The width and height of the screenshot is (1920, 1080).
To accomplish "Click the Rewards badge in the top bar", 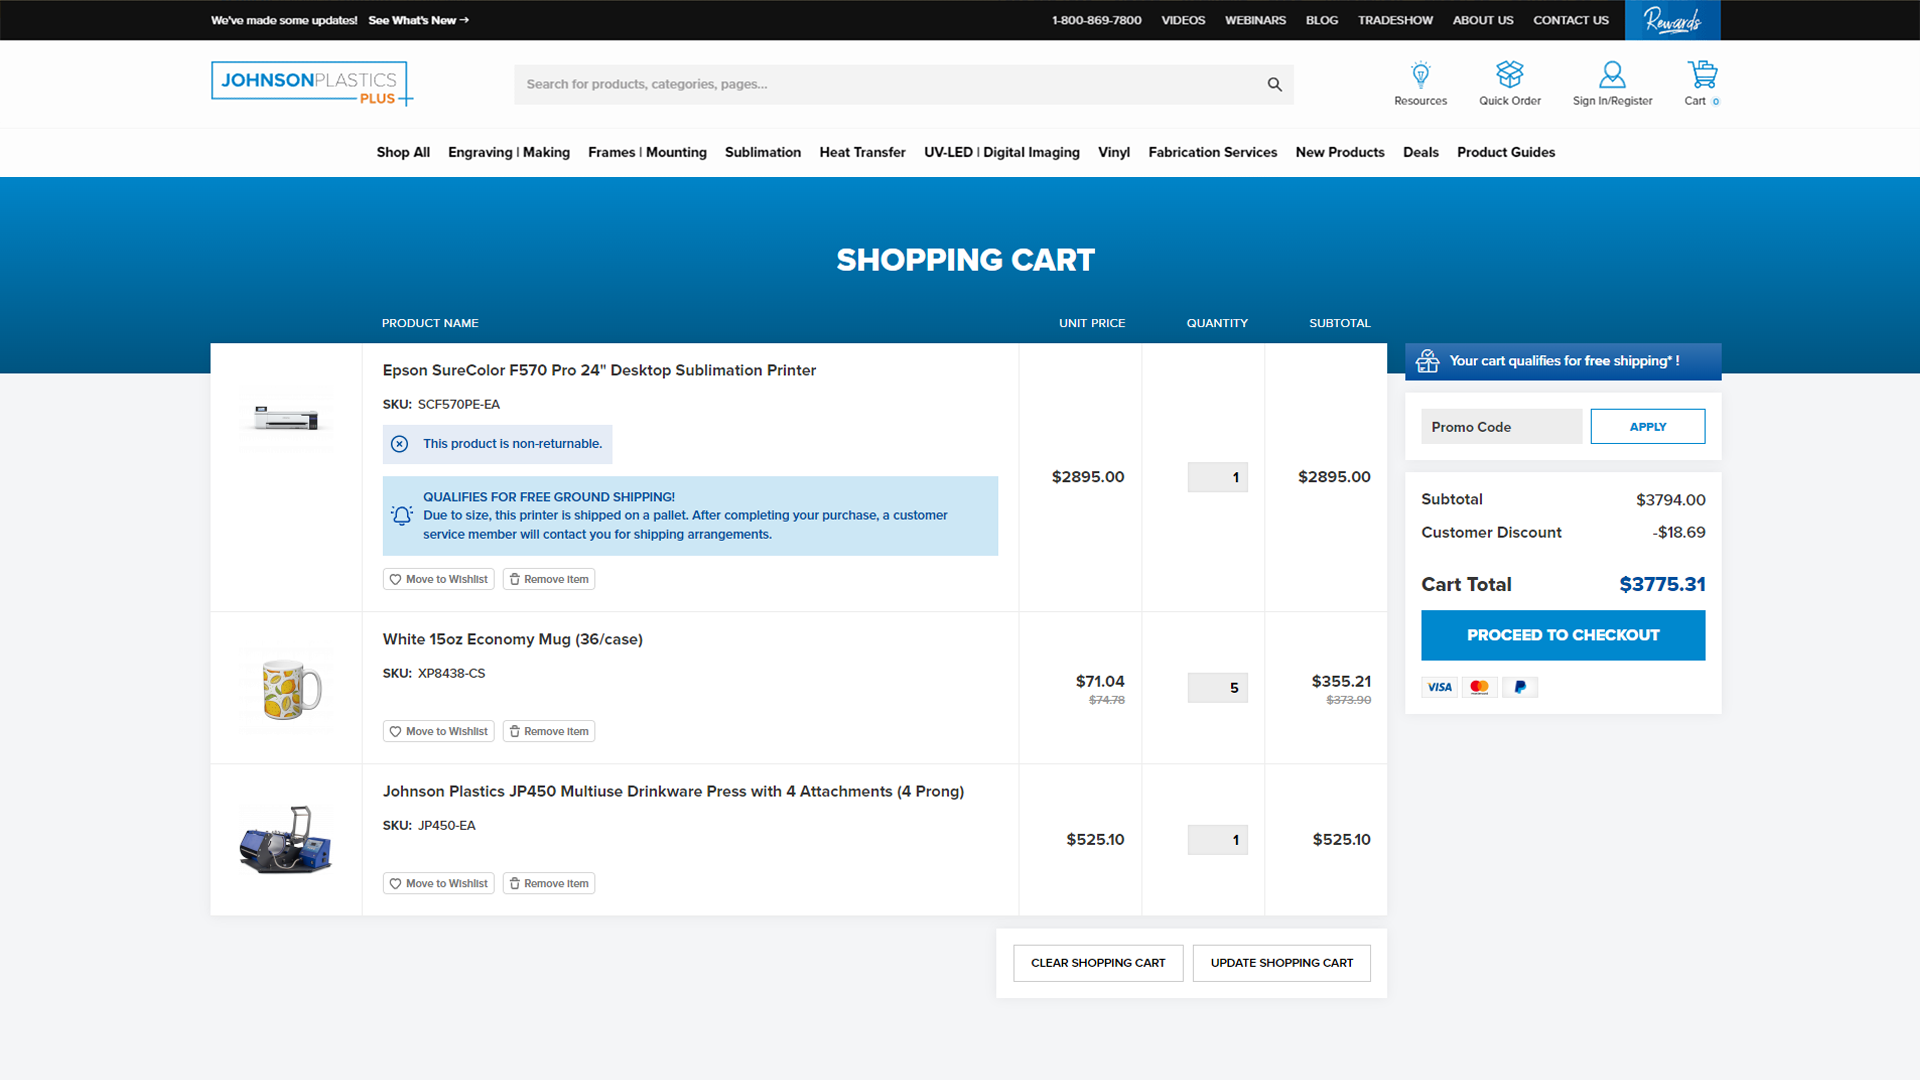I will pyautogui.click(x=1672, y=20).
